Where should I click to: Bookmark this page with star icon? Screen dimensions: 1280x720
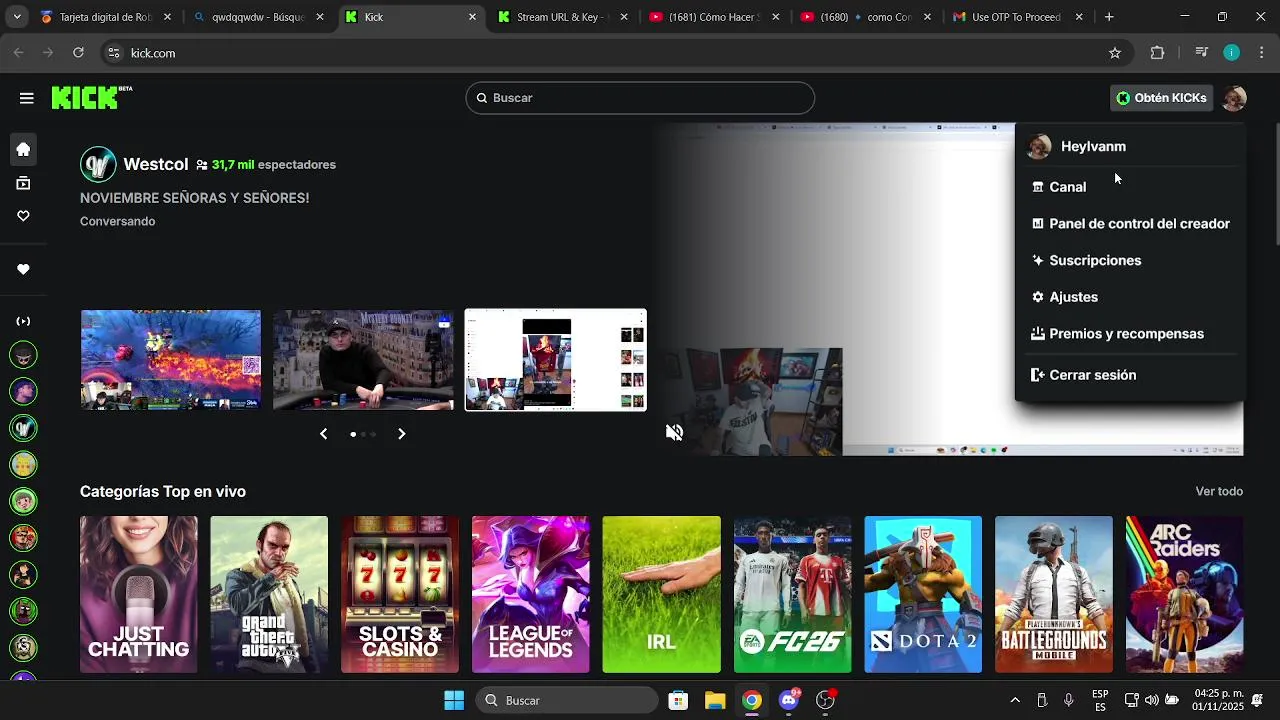pos(1115,53)
